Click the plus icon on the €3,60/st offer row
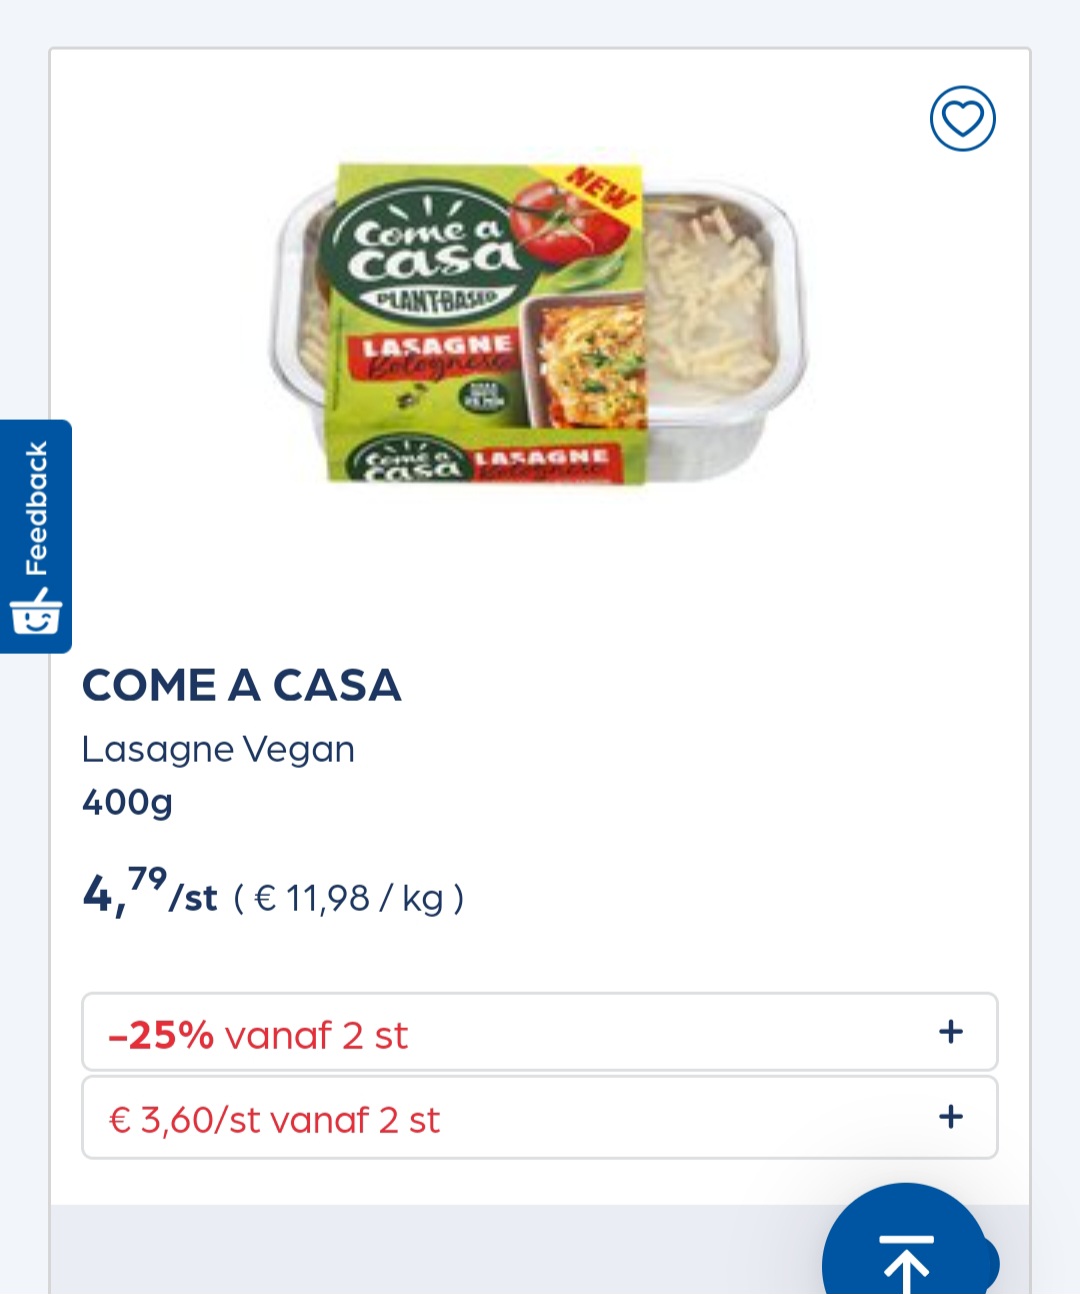 (x=950, y=1116)
